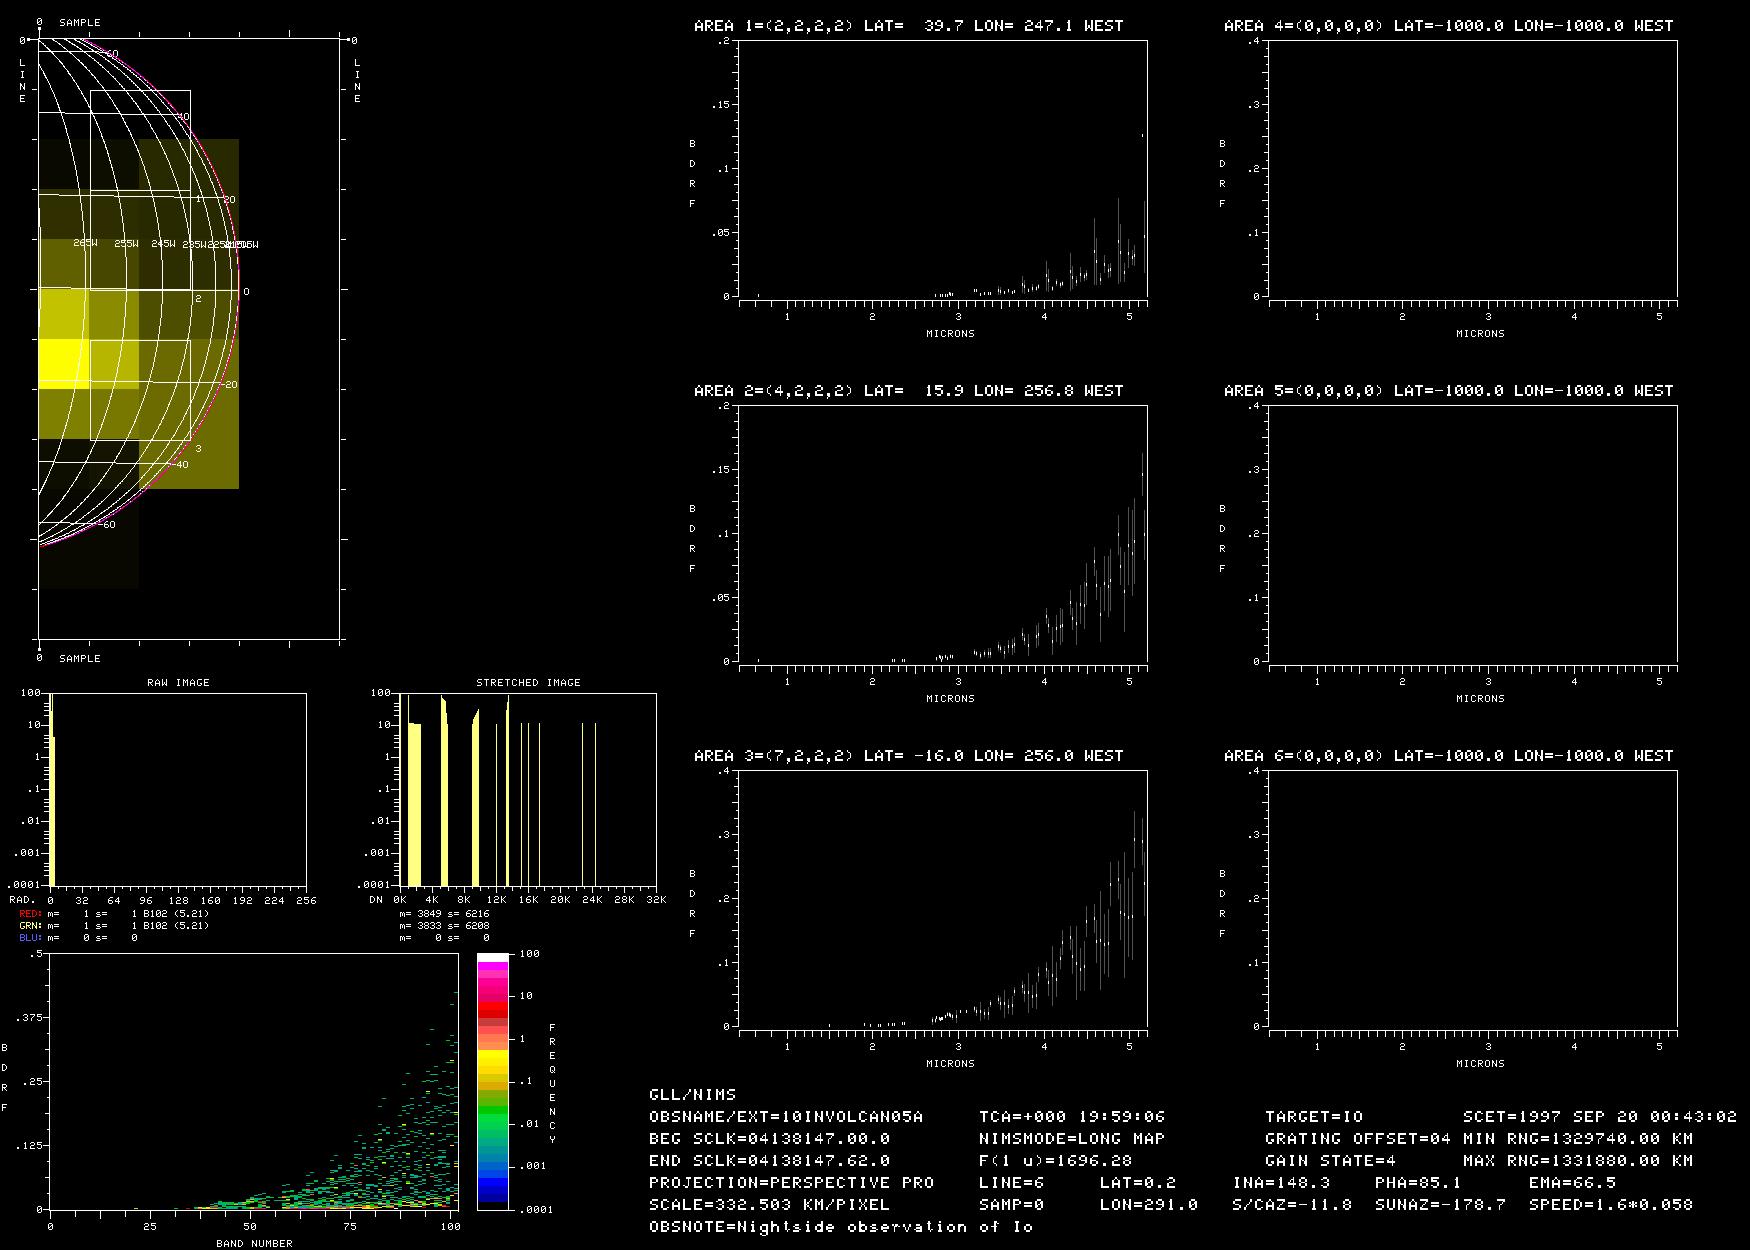Click the white top of frequency colorbar
Screen dimensions: 1750x1250
[x=492, y=957]
